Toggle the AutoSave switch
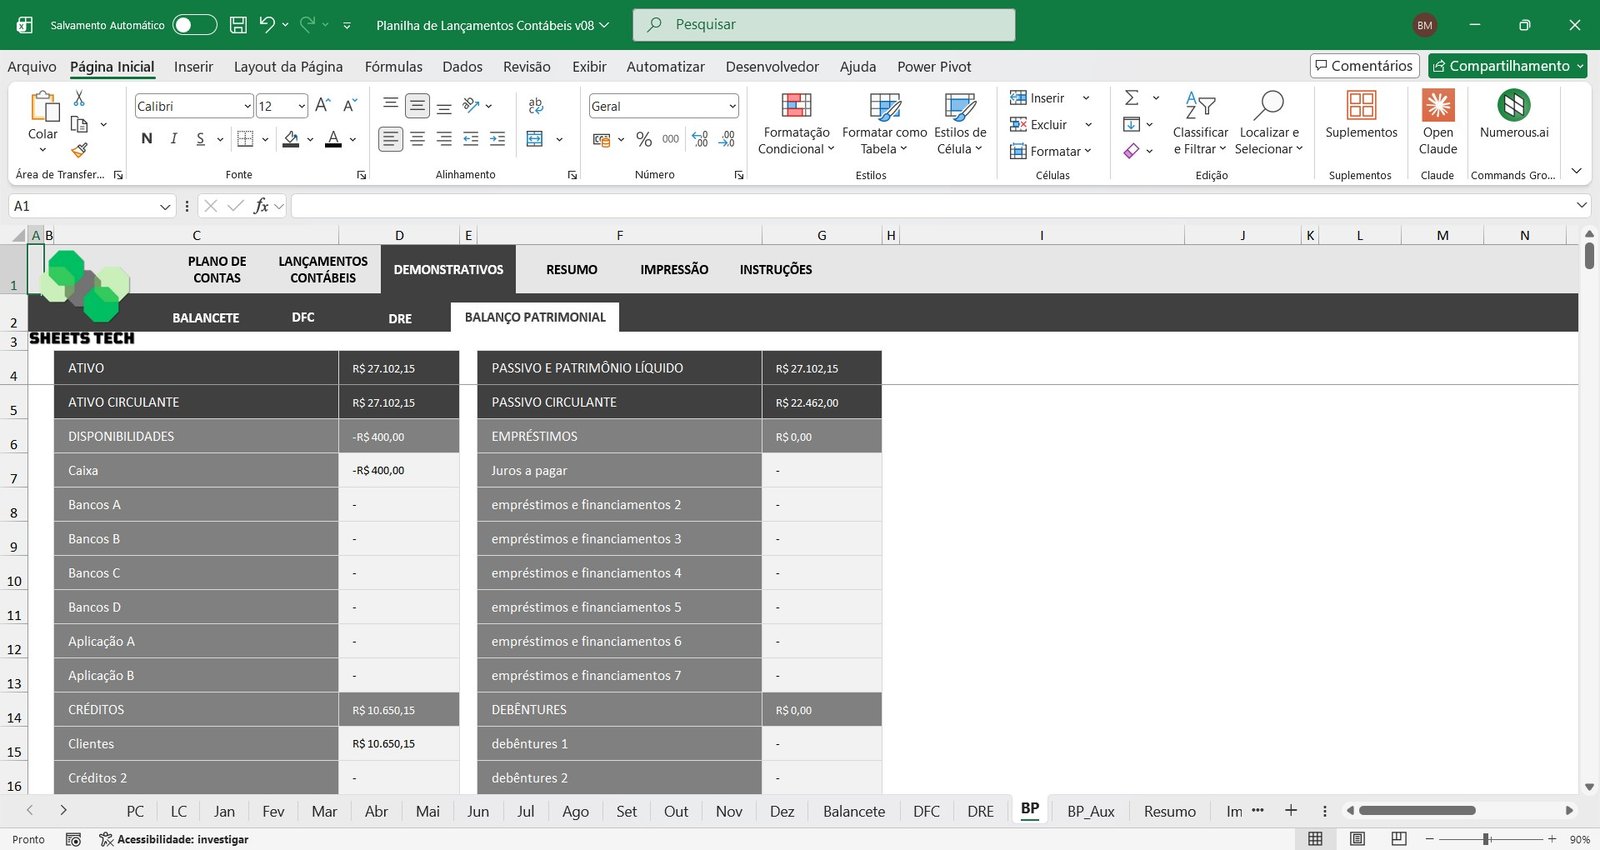 tap(194, 25)
